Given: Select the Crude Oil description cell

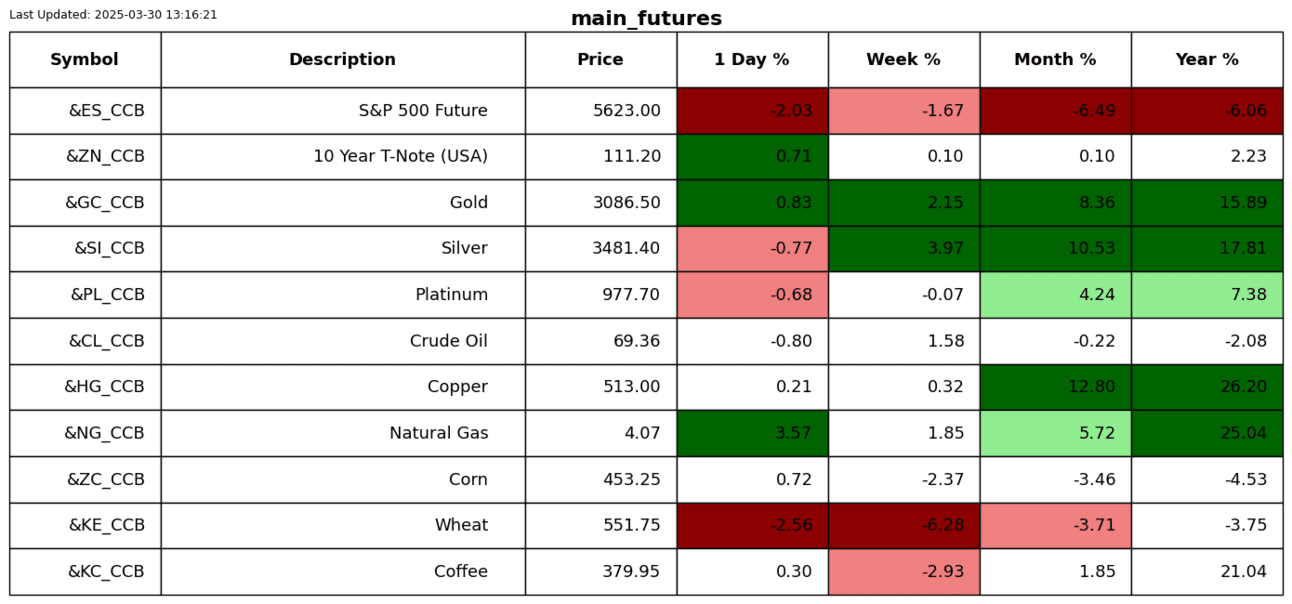Looking at the screenshot, I should point(449,341).
